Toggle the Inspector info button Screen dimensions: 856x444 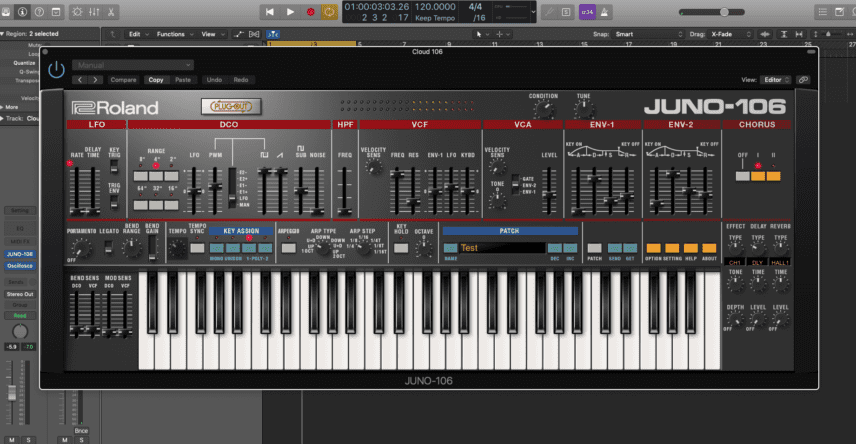coord(22,11)
